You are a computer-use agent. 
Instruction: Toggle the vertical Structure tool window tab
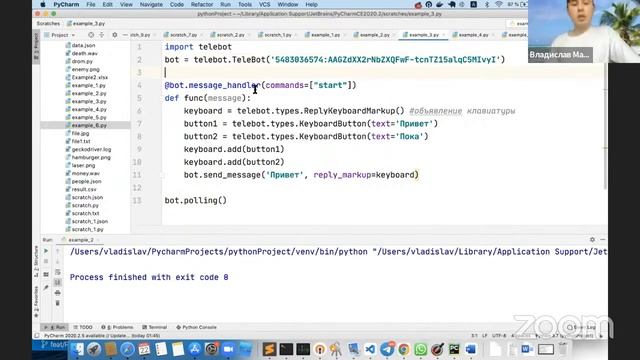point(36,261)
